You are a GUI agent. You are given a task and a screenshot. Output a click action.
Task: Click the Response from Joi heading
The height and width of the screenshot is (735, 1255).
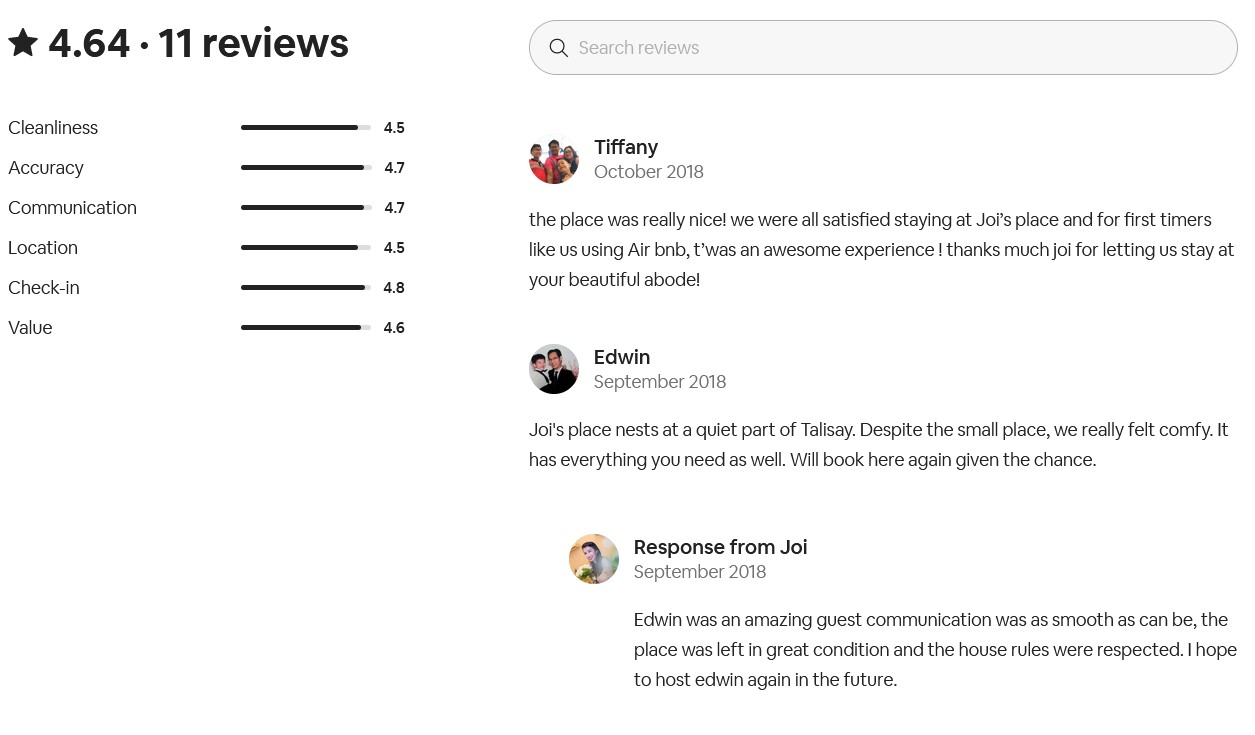click(720, 547)
